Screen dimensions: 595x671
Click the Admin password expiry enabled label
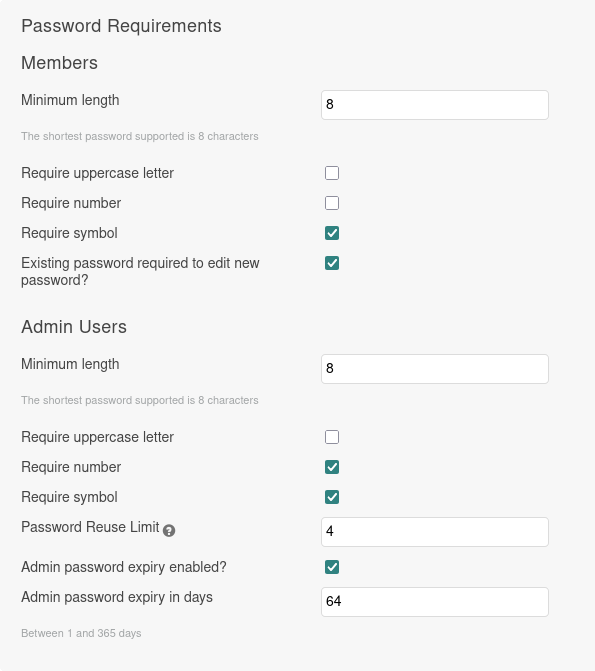point(124,567)
